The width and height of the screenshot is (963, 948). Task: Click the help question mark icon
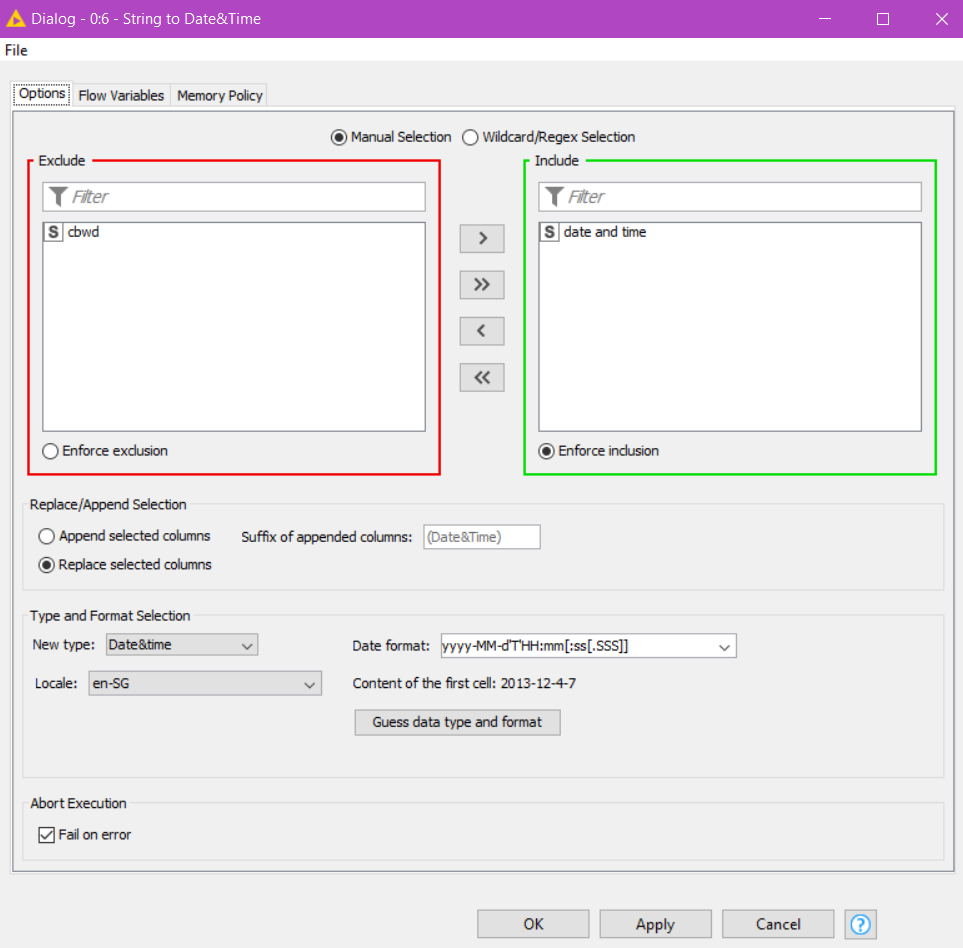pyautogui.click(x=860, y=924)
